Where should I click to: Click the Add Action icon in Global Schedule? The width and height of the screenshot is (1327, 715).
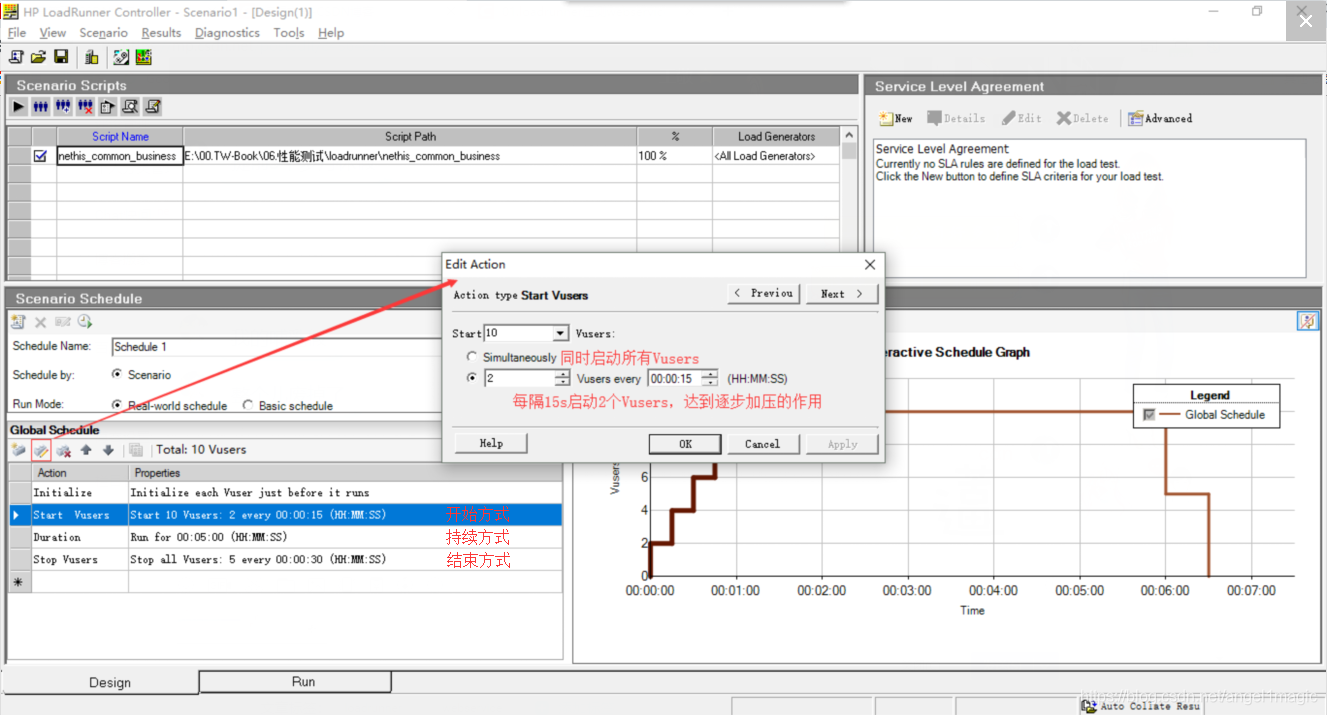pyautogui.click(x=19, y=450)
